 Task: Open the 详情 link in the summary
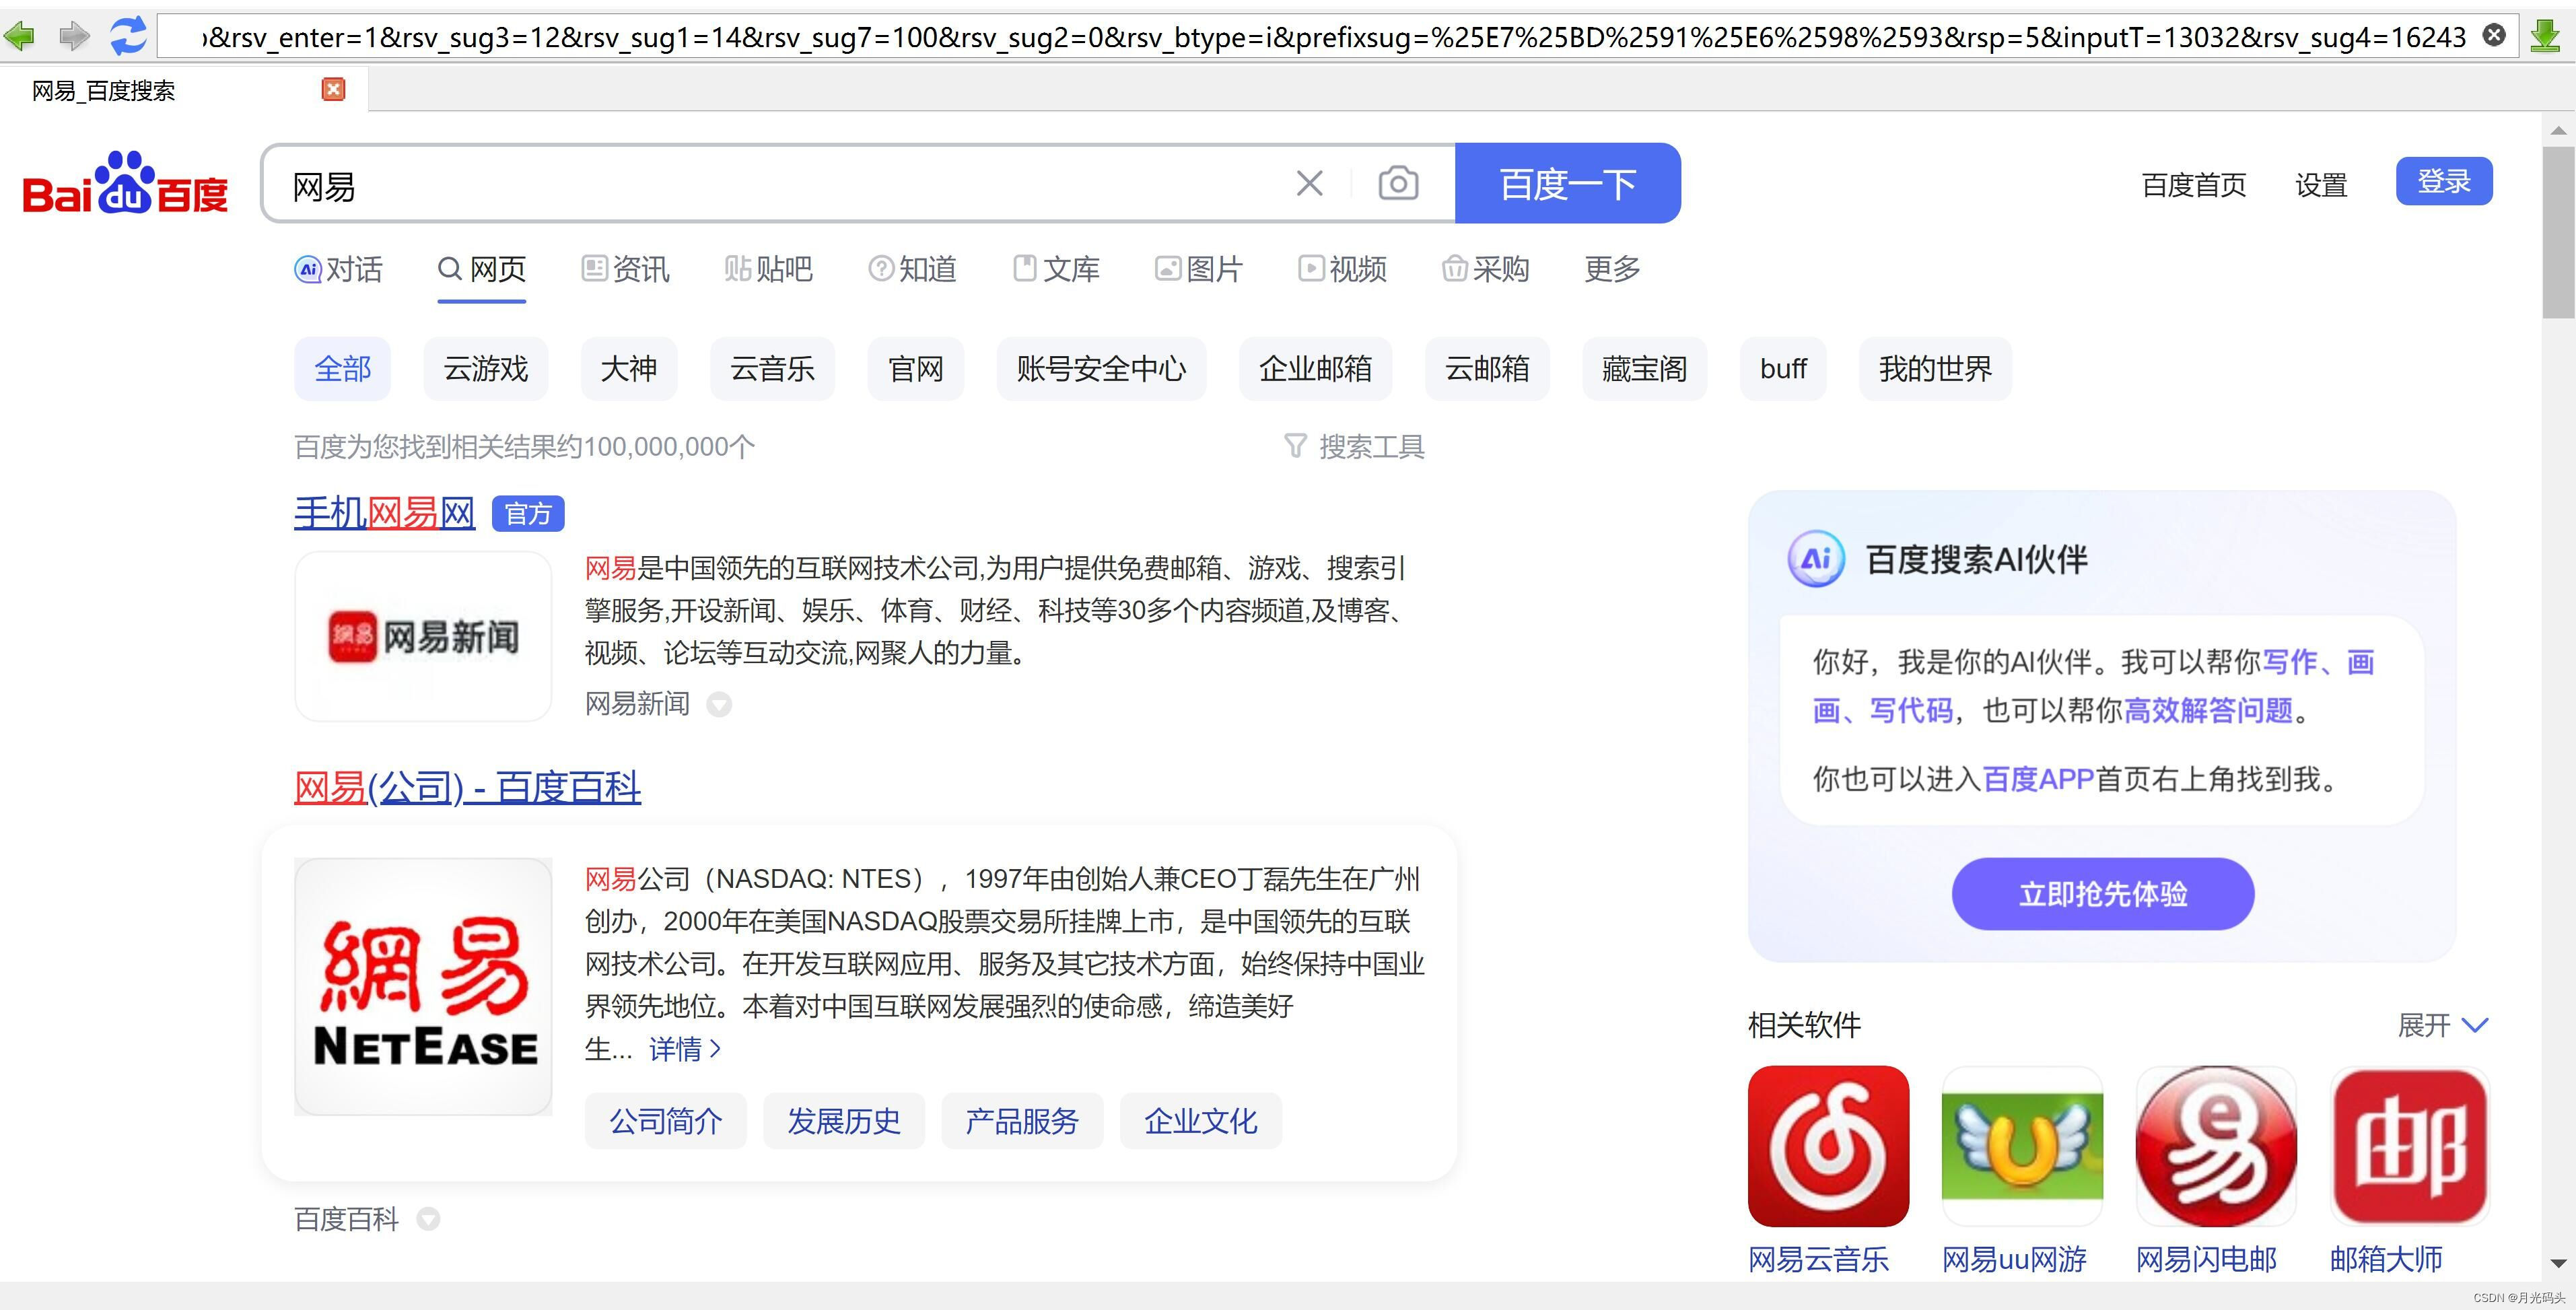coord(685,1049)
